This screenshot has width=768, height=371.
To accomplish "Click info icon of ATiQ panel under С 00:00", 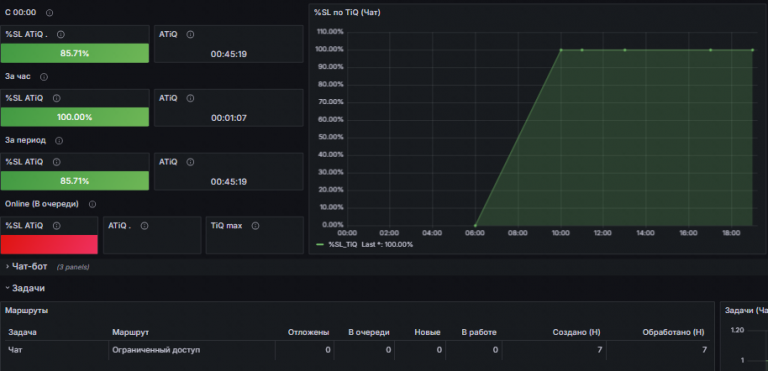I will [x=191, y=35].
